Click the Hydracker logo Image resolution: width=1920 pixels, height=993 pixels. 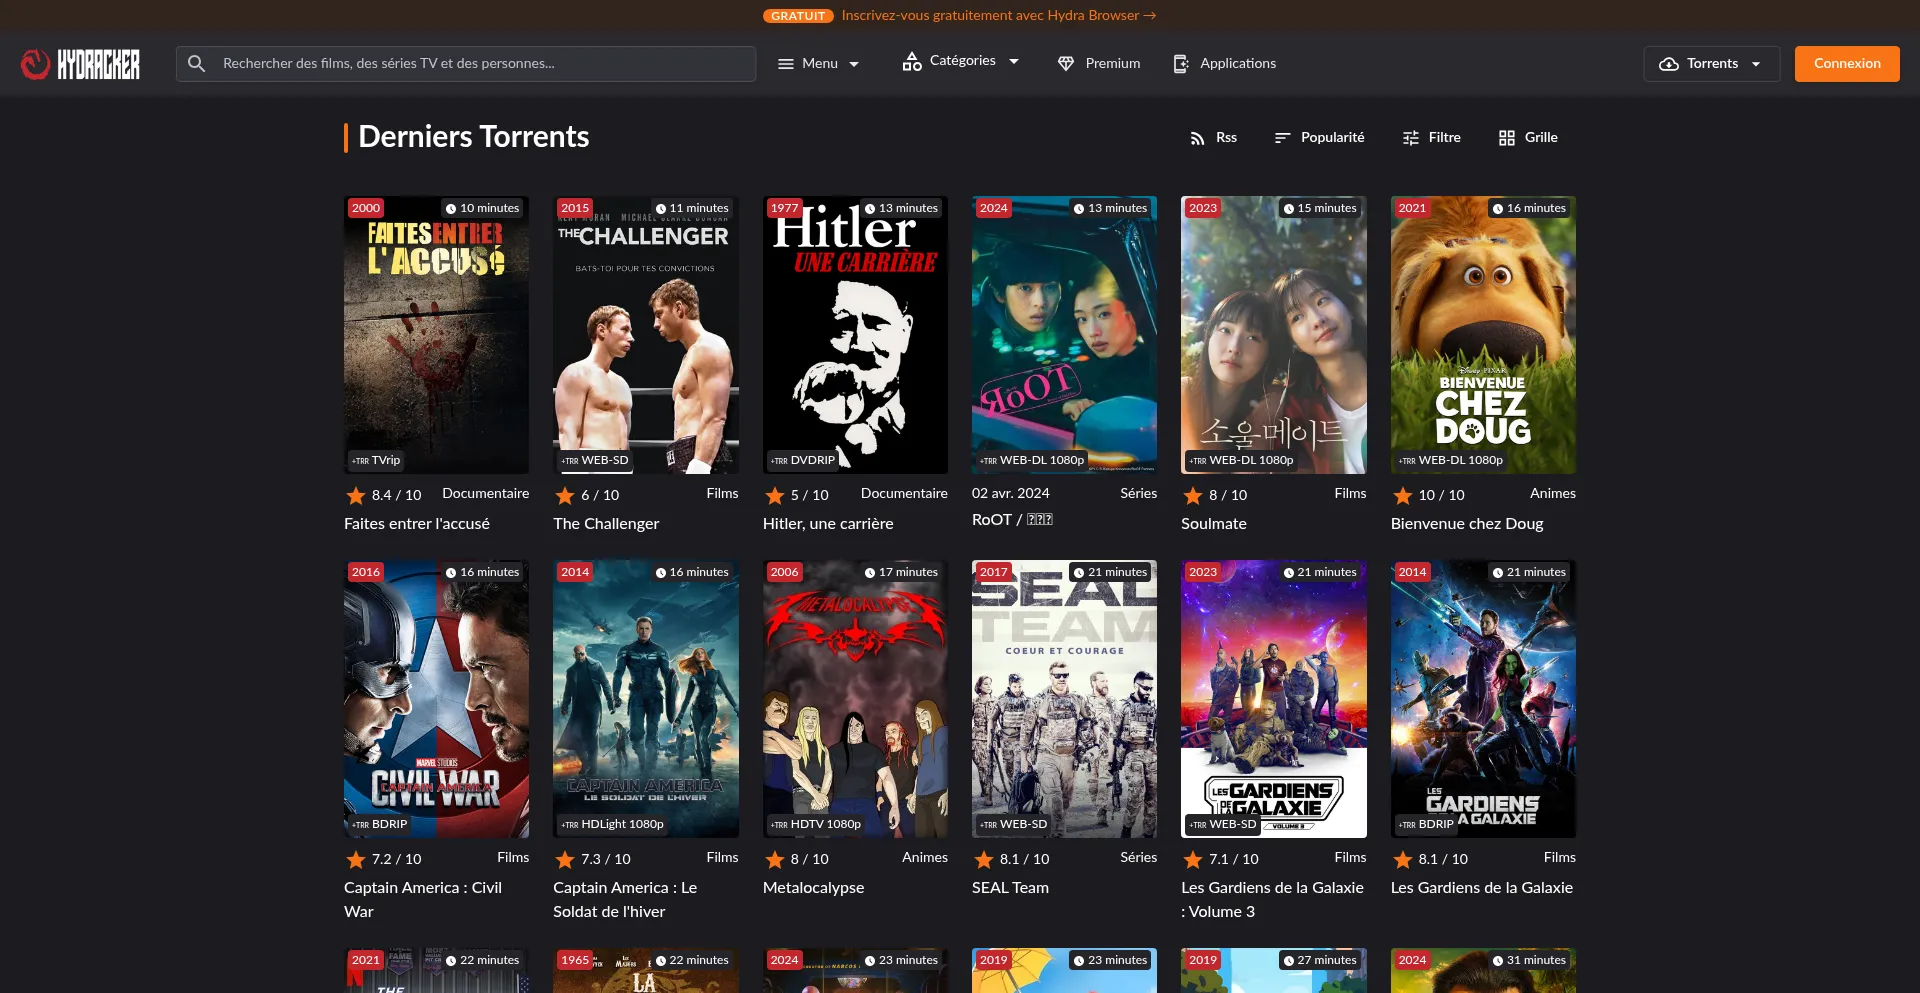pos(80,64)
